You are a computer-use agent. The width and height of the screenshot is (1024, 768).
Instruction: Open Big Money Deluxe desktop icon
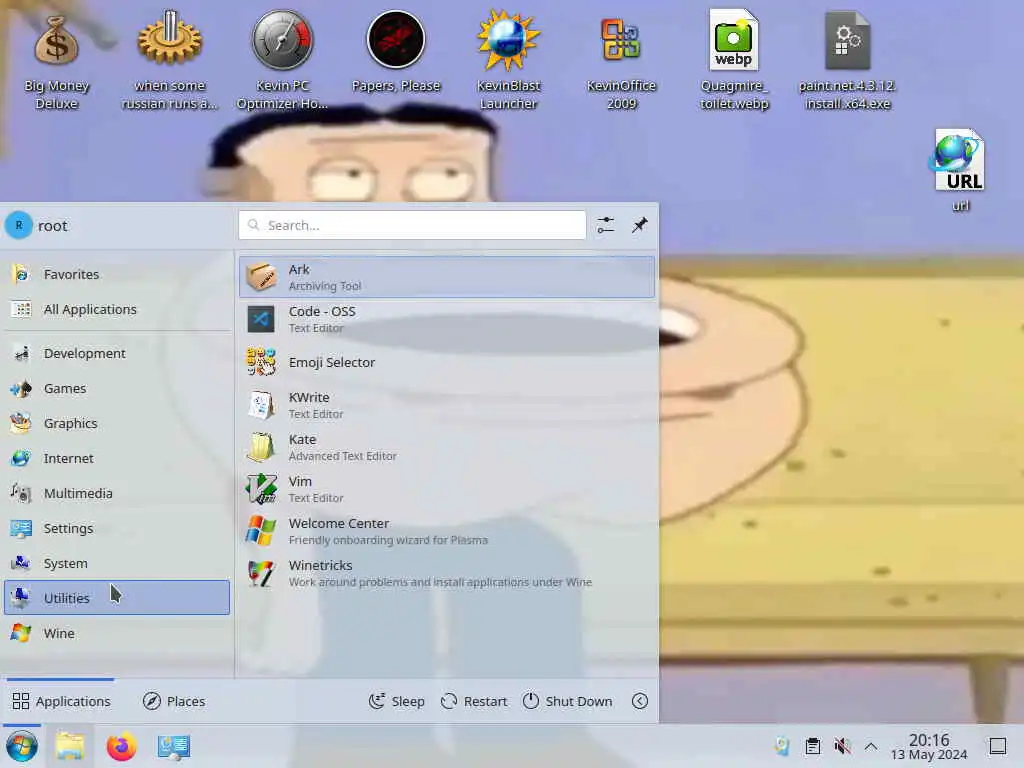tap(56, 60)
